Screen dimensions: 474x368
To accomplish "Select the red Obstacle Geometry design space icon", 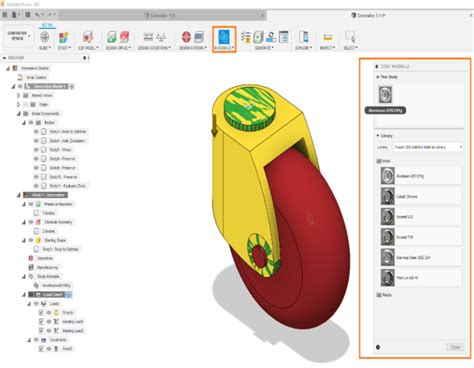I will click(x=125, y=37).
